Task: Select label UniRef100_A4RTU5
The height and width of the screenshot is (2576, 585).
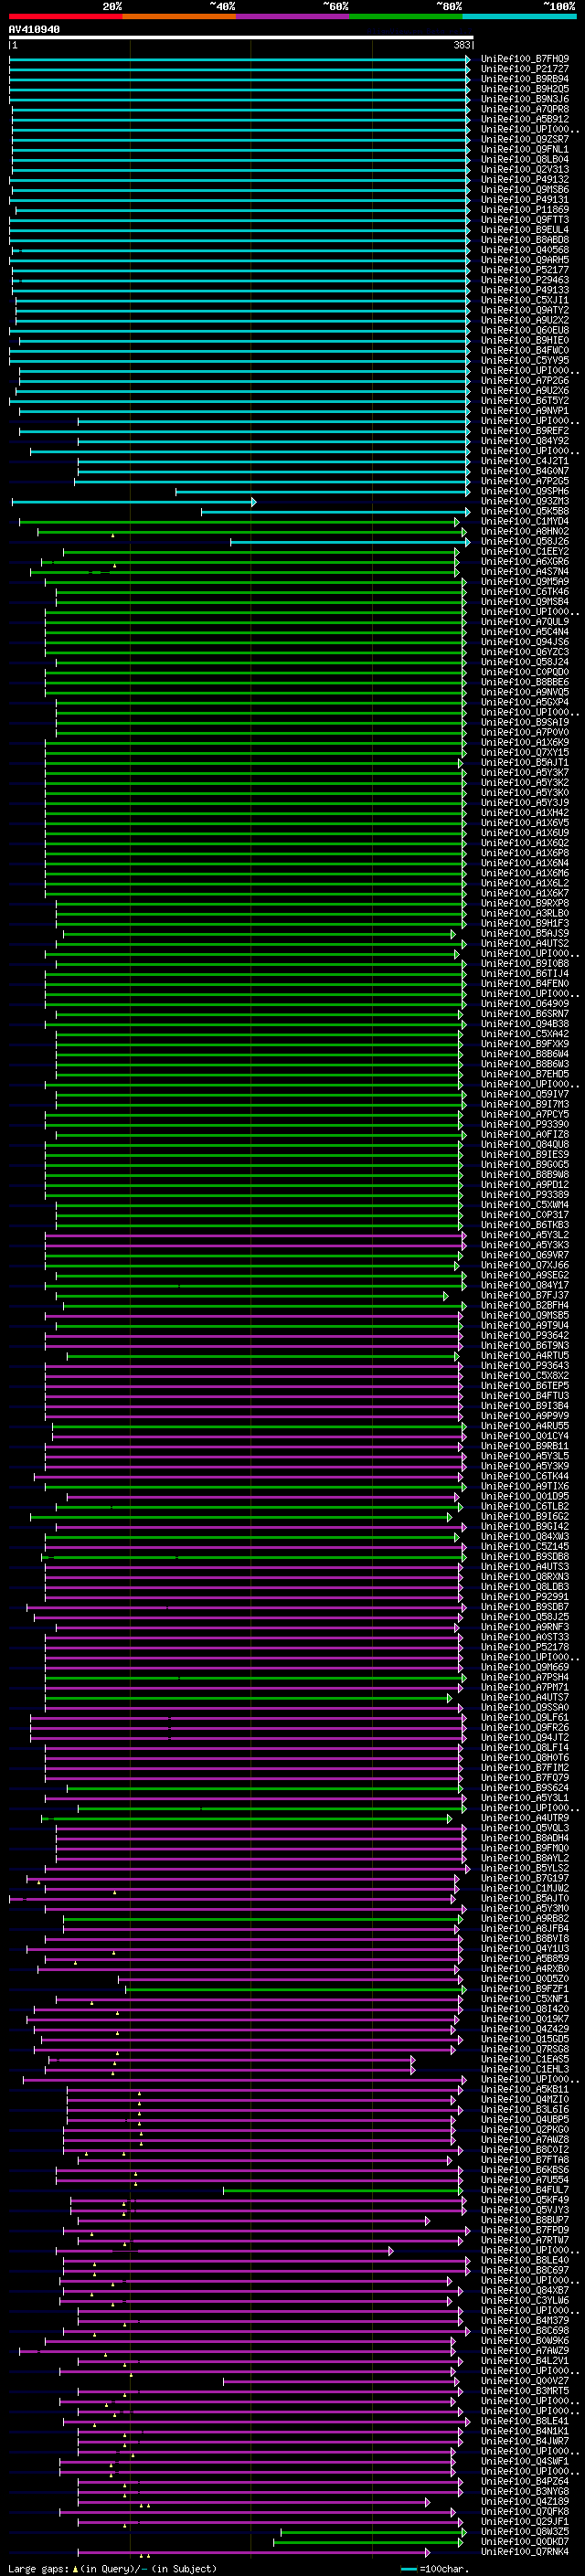Action: pos(524,1355)
